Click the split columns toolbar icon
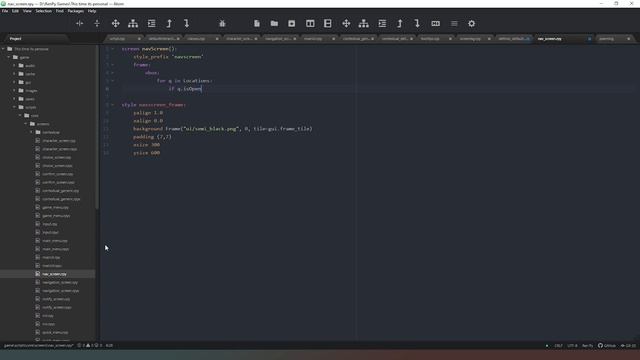 pos(310,24)
